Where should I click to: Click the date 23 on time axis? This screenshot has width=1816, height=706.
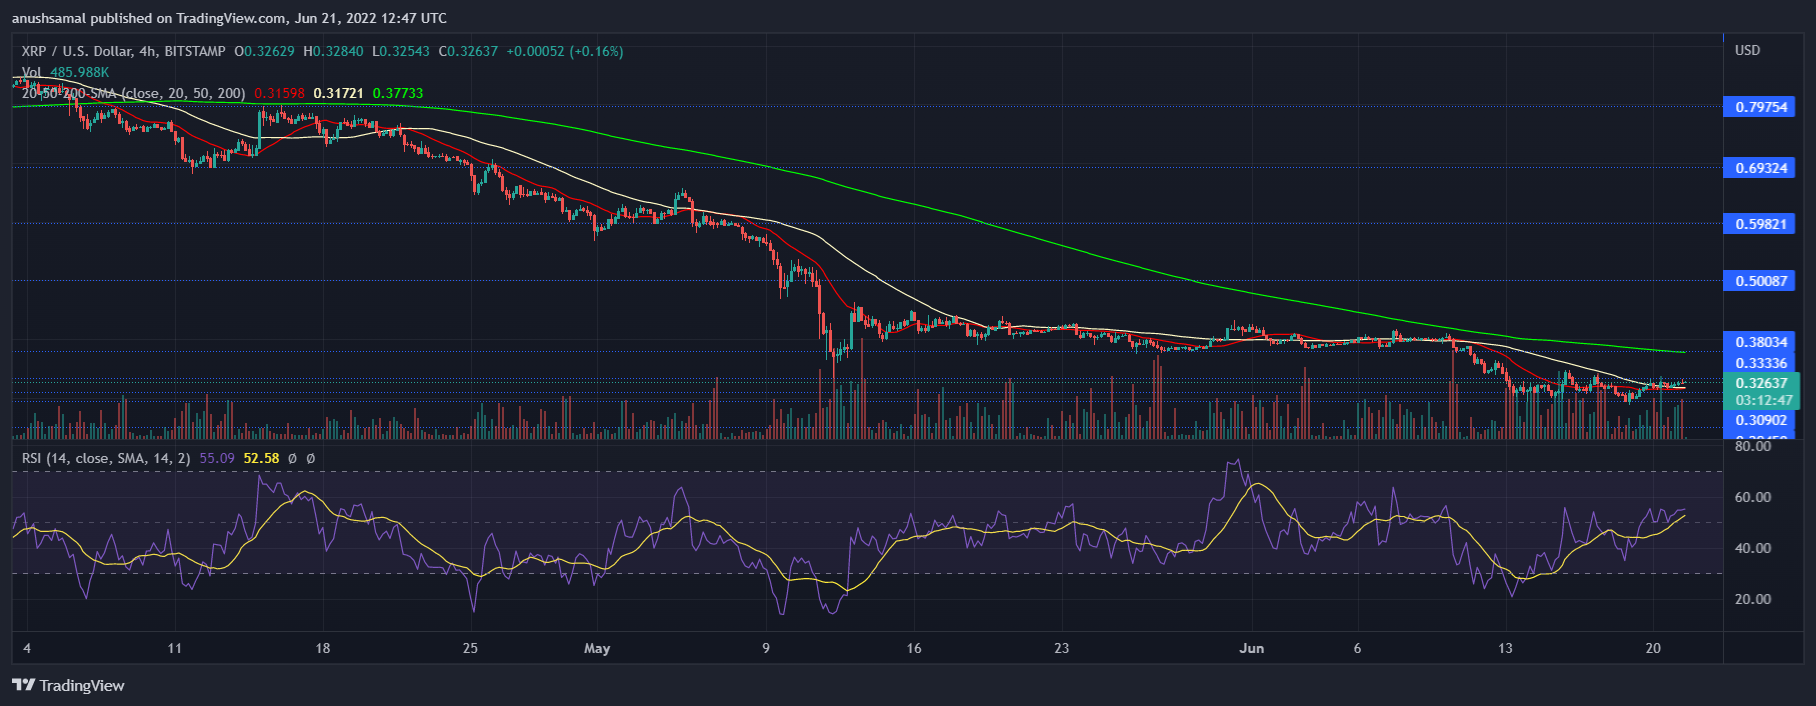pos(1062,648)
